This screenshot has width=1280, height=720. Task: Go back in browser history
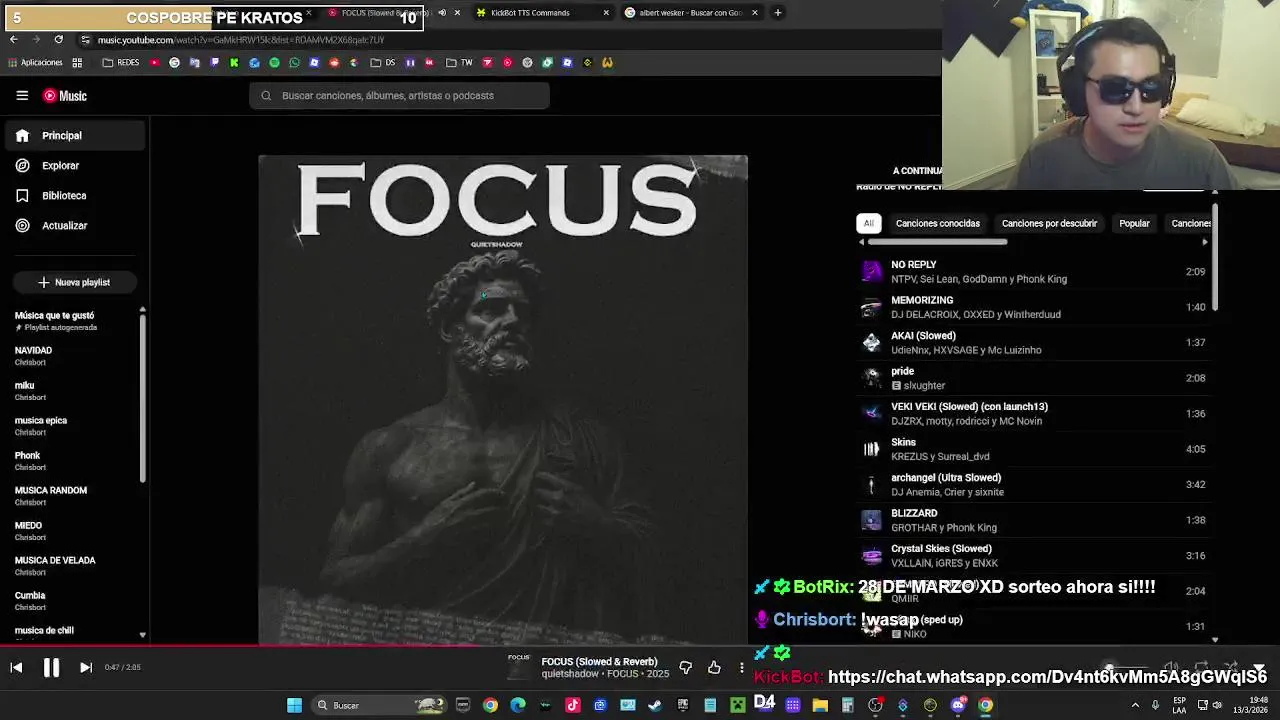(13, 40)
